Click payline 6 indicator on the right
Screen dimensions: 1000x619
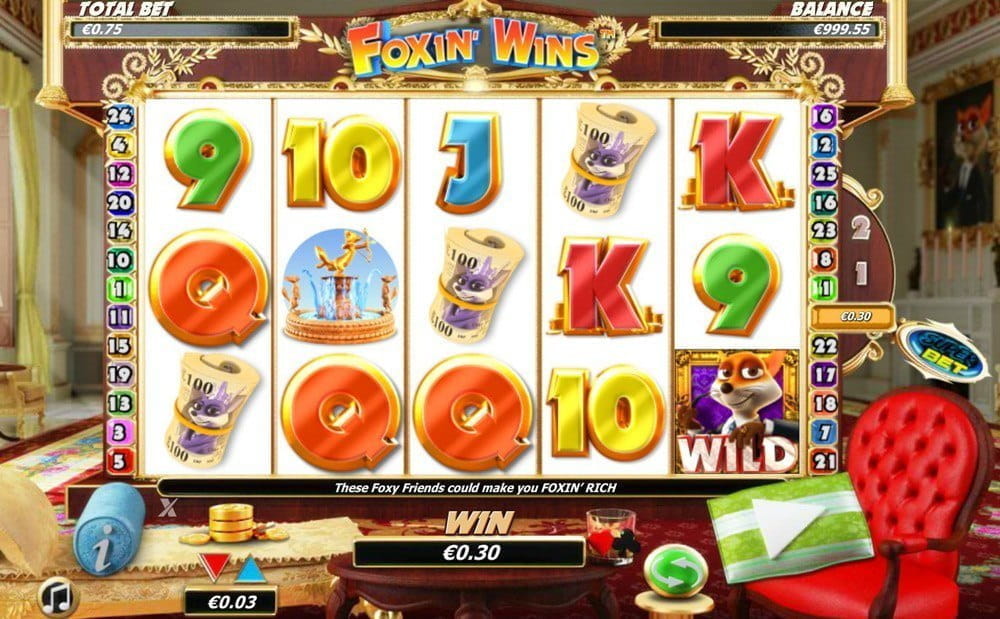[x=824, y=116]
